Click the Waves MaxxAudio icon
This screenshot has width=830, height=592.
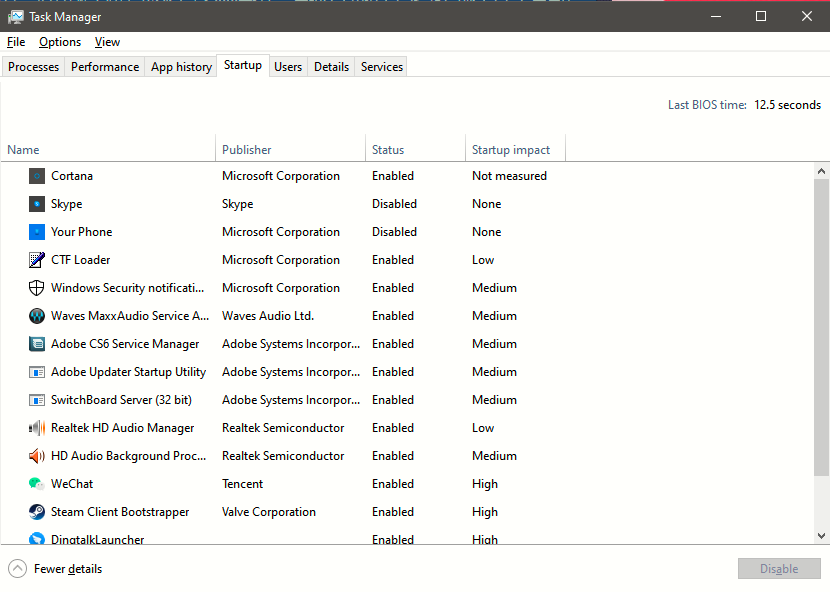click(x=37, y=316)
